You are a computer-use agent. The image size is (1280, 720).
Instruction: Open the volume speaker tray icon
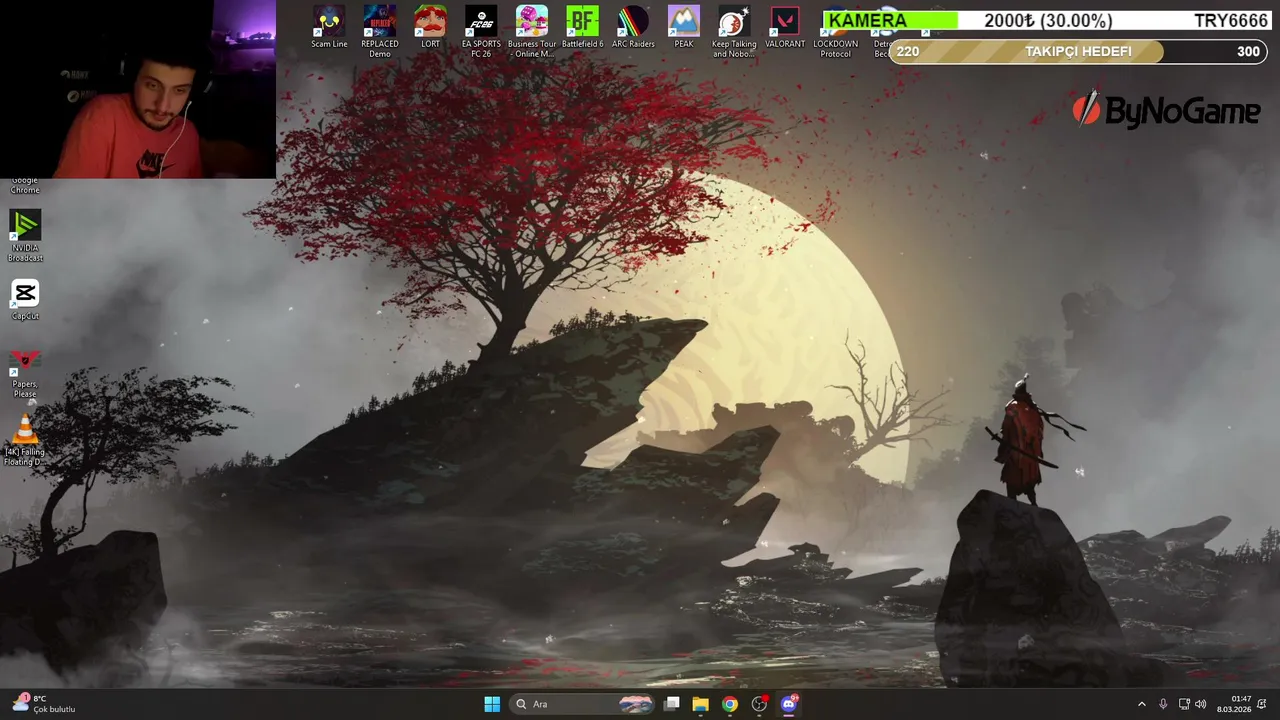(x=1200, y=704)
